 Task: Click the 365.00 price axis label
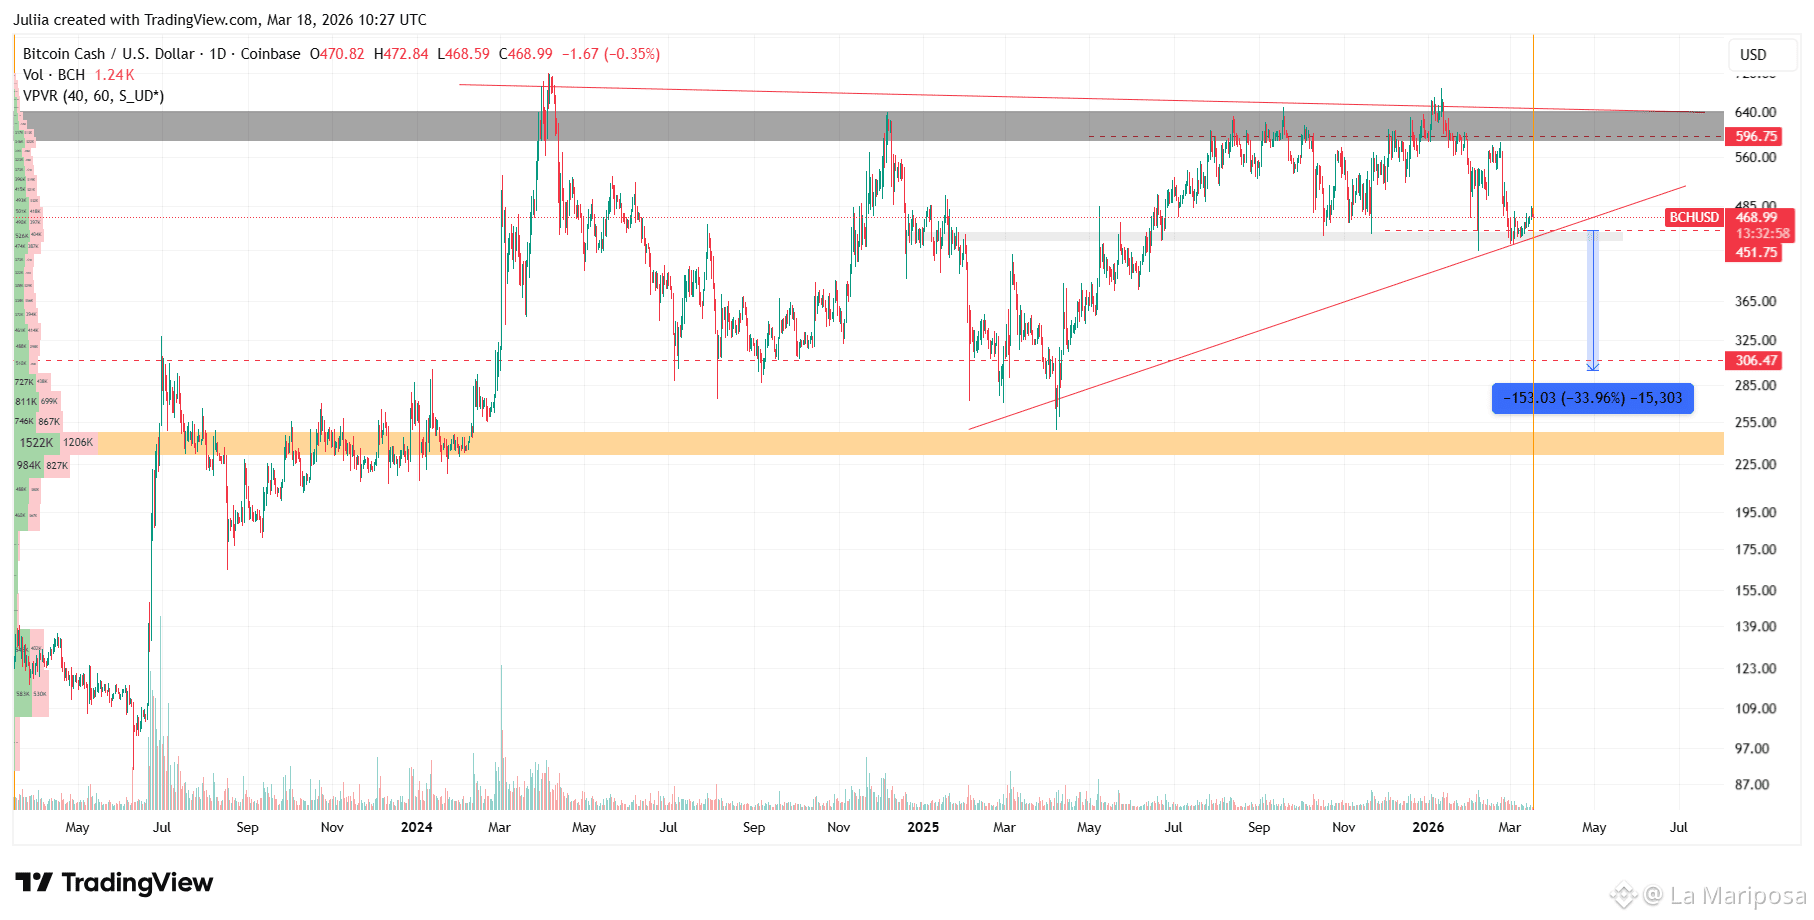pos(1756,301)
